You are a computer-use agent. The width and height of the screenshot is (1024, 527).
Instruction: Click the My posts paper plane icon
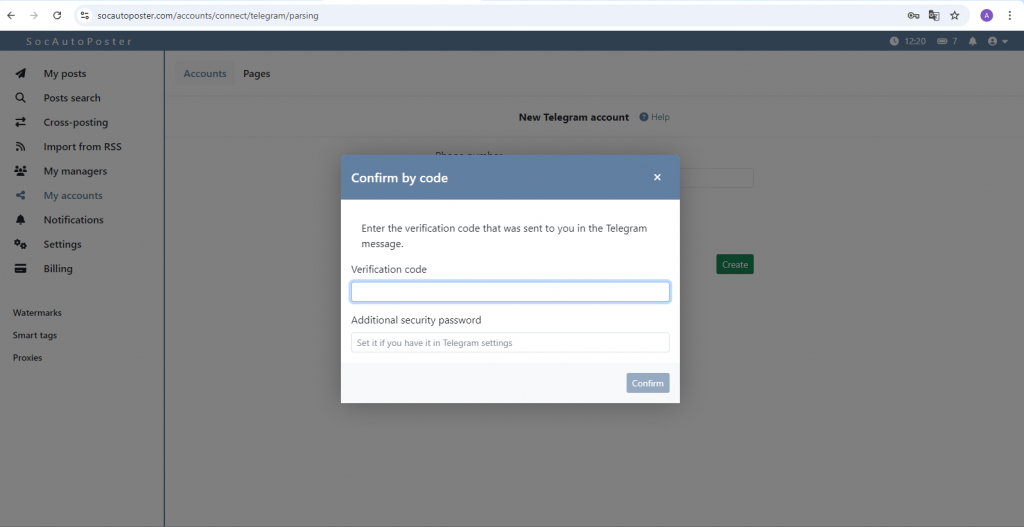(20, 74)
